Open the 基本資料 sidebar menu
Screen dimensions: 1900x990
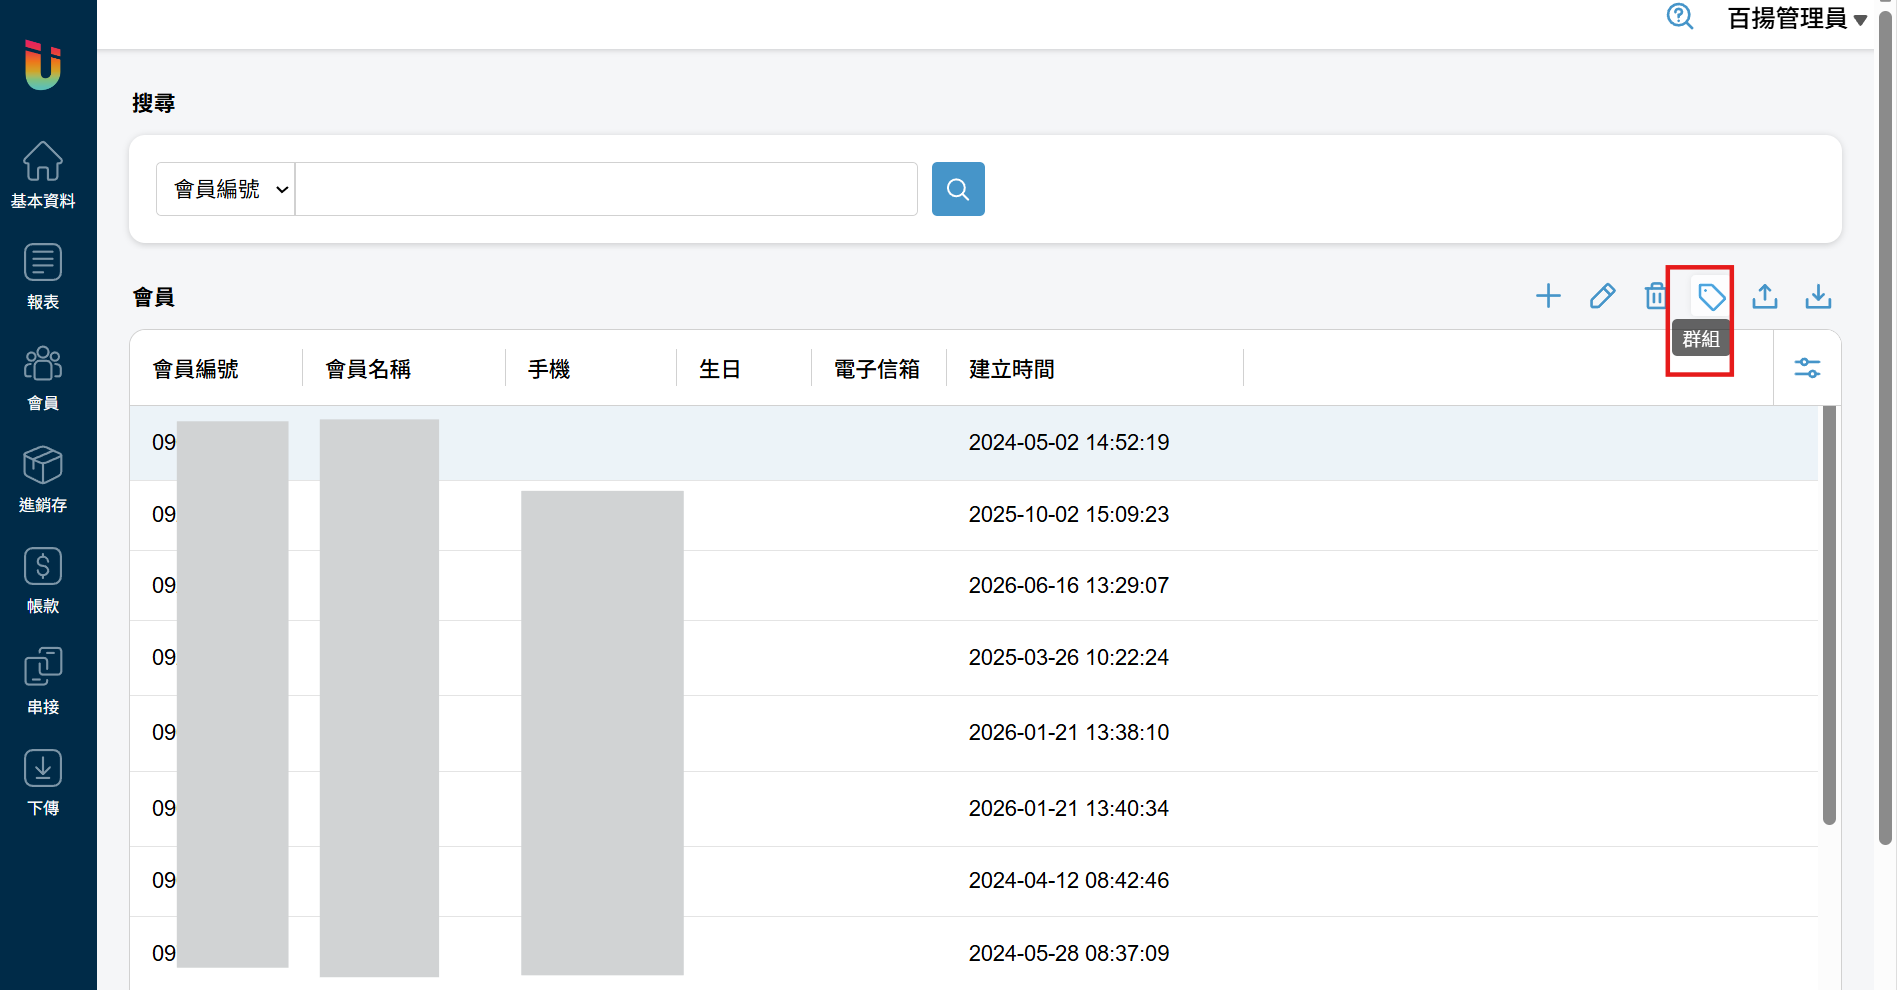click(43, 175)
